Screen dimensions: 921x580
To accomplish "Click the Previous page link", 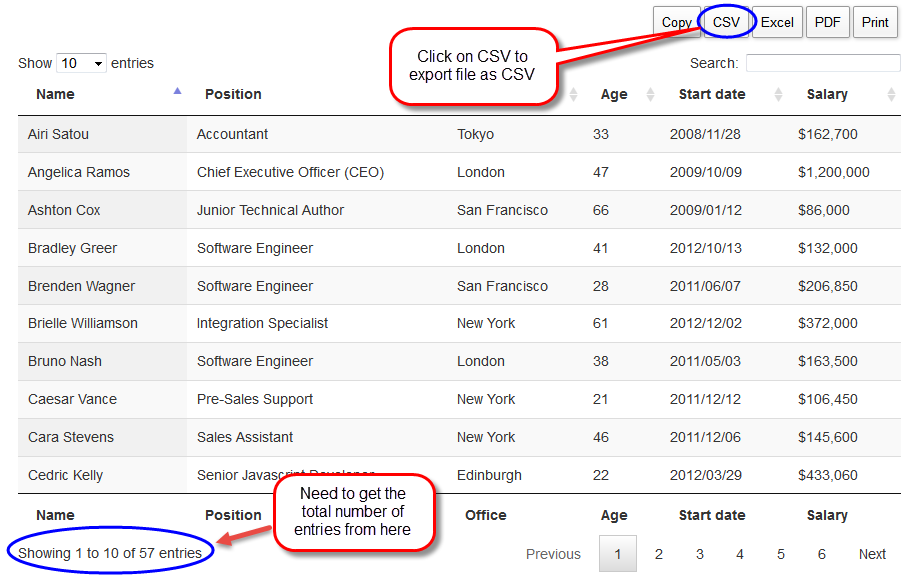I will [553, 554].
